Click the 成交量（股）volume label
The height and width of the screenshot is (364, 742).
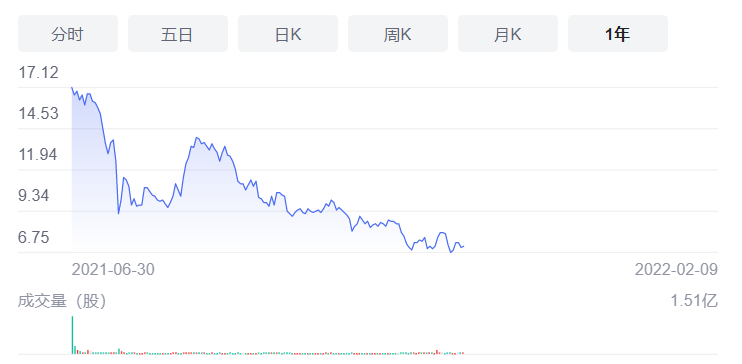(x=62, y=301)
